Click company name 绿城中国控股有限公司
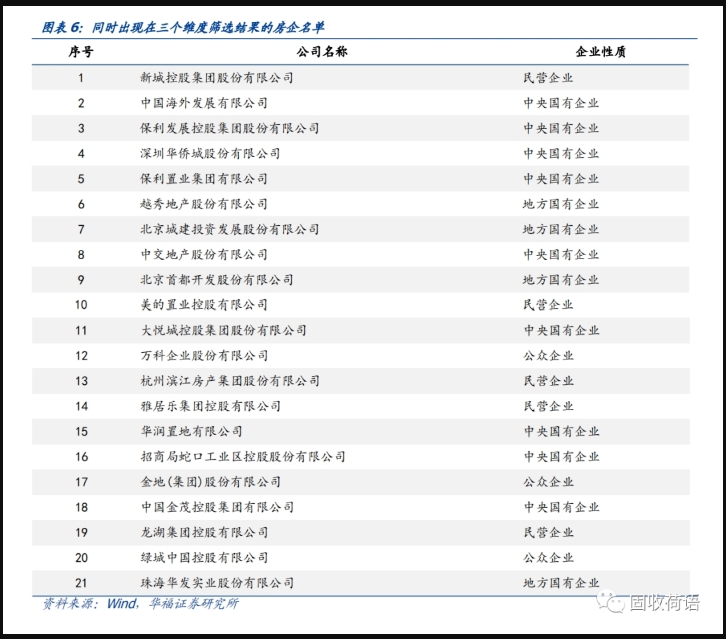This screenshot has width=726, height=639. (x=204, y=558)
